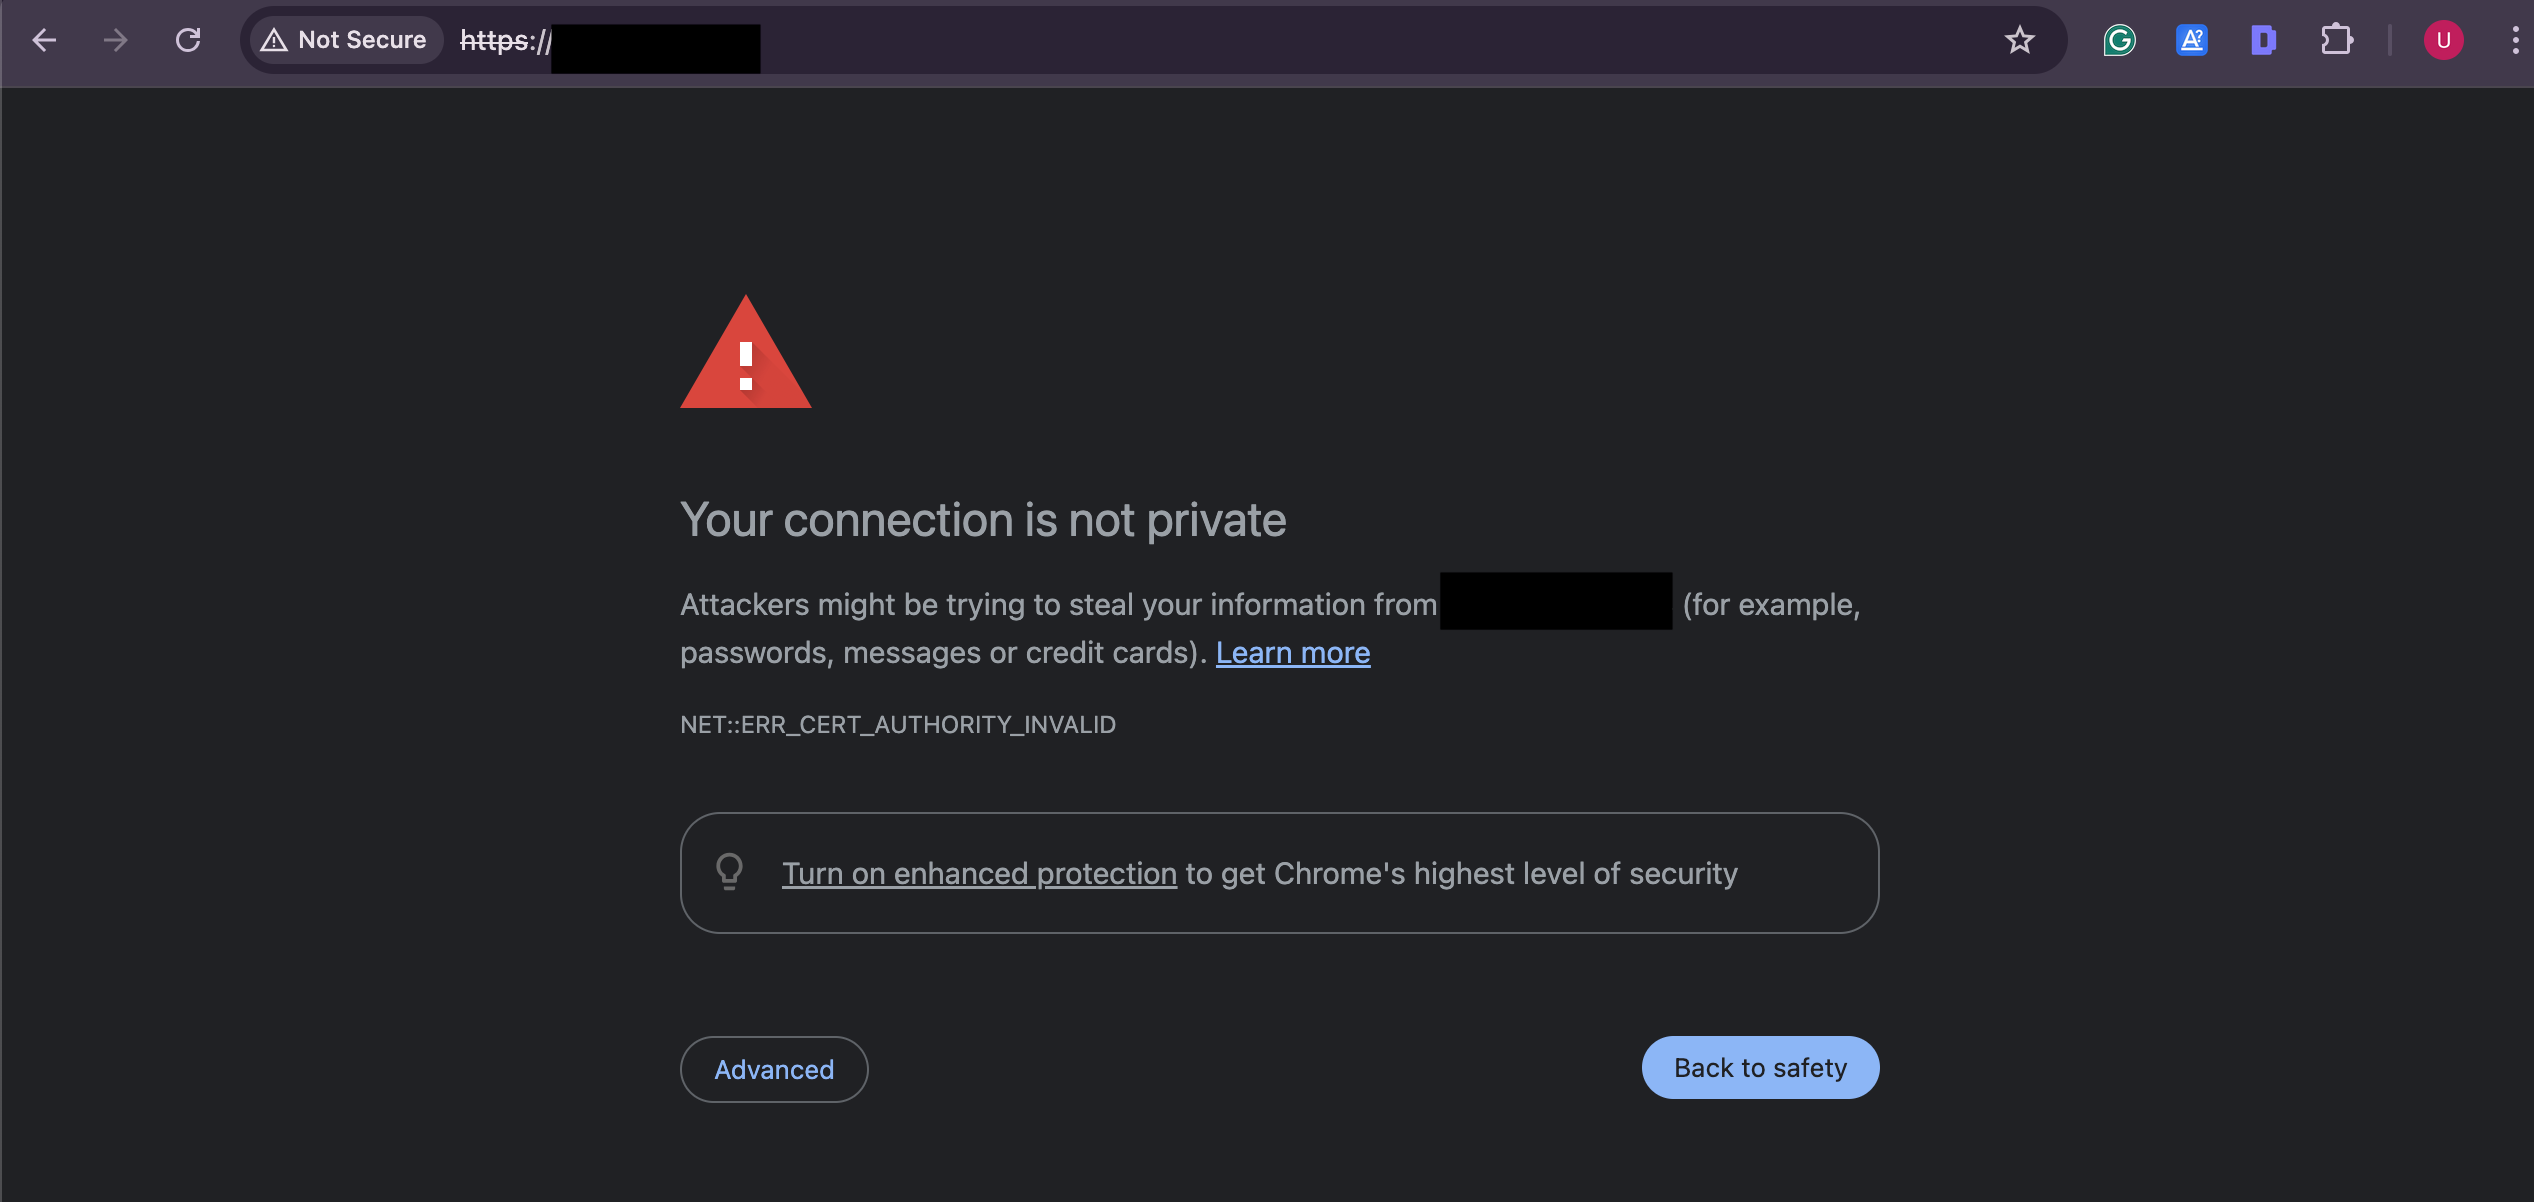Click the Chrome three-dot menu button
This screenshot has height=1202, width=2534.
click(2508, 39)
